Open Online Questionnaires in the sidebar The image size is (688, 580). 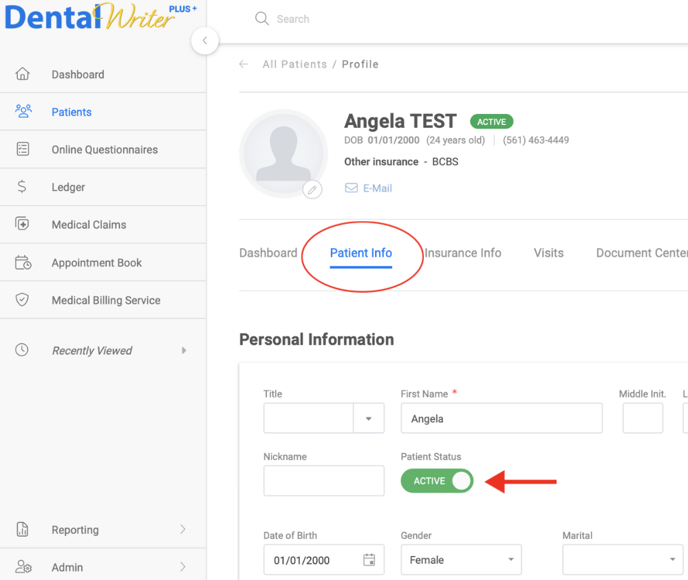103,149
